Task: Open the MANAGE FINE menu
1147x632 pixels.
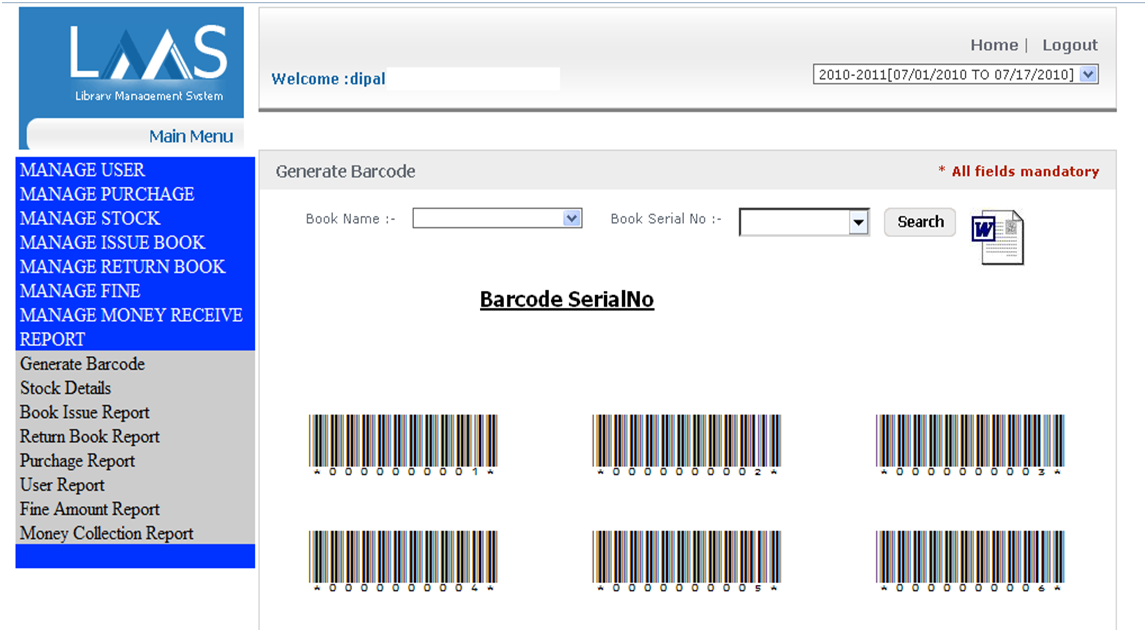Action: coord(80,290)
